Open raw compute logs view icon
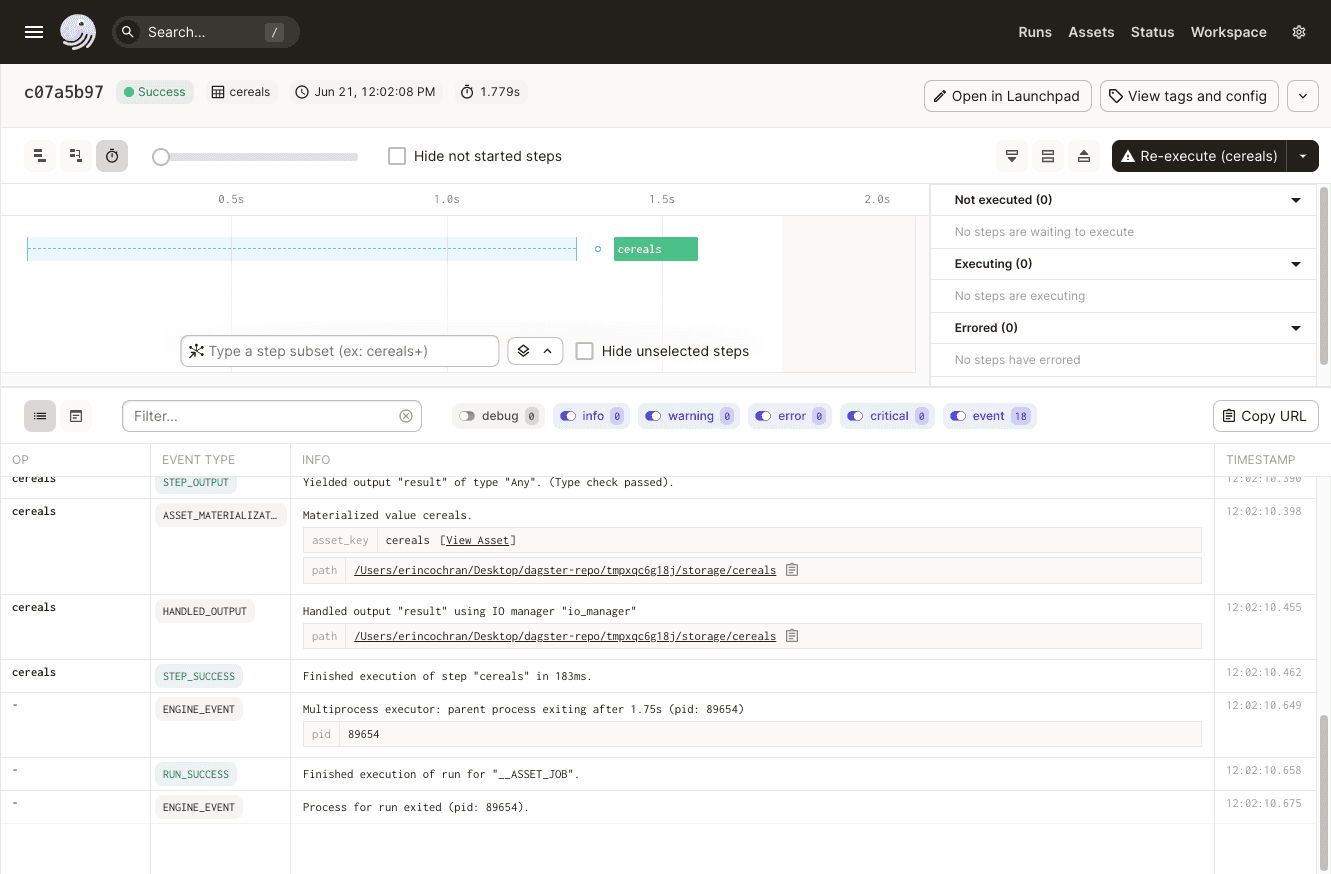 coord(76,416)
